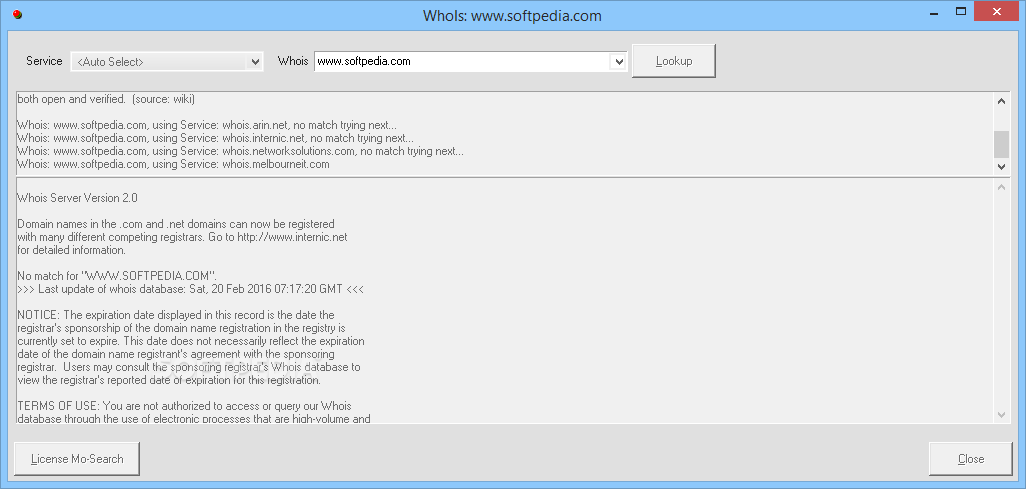Close window with red X title button
1026x489 pixels.
coord(997,11)
